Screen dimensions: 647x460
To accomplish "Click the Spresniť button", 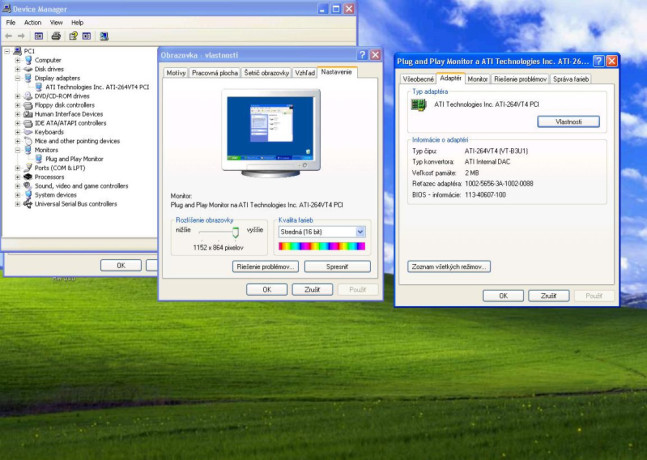I will (x=337, y=267).
